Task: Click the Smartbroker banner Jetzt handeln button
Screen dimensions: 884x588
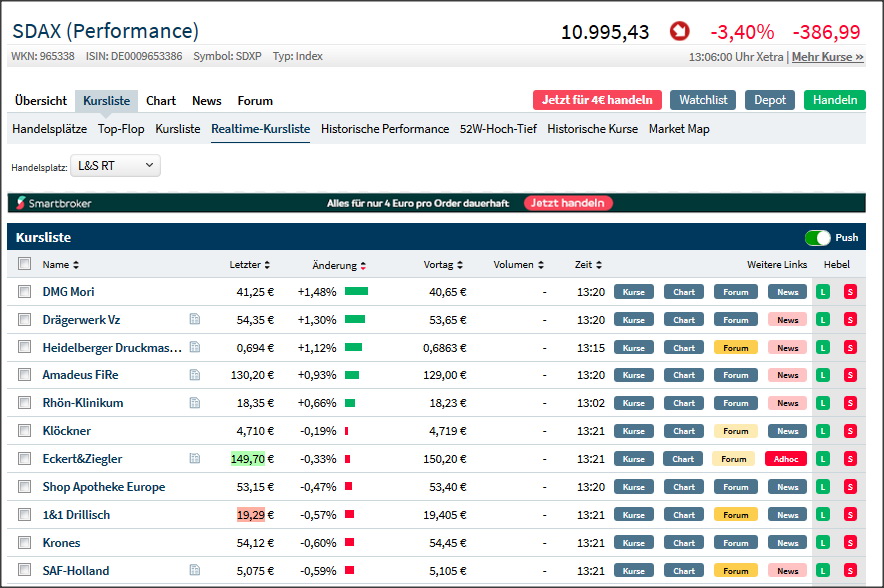Action: point(567,203)
